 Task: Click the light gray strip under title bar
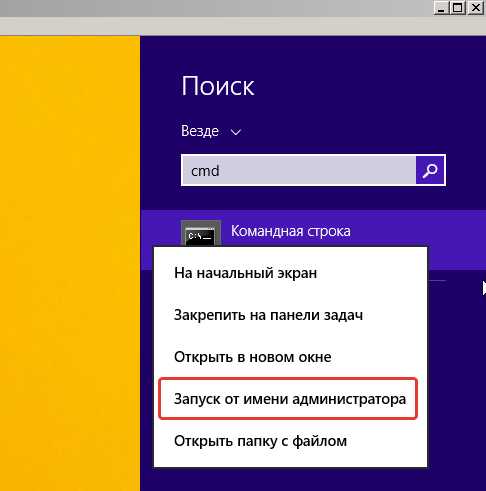click(x=243, y=26)
